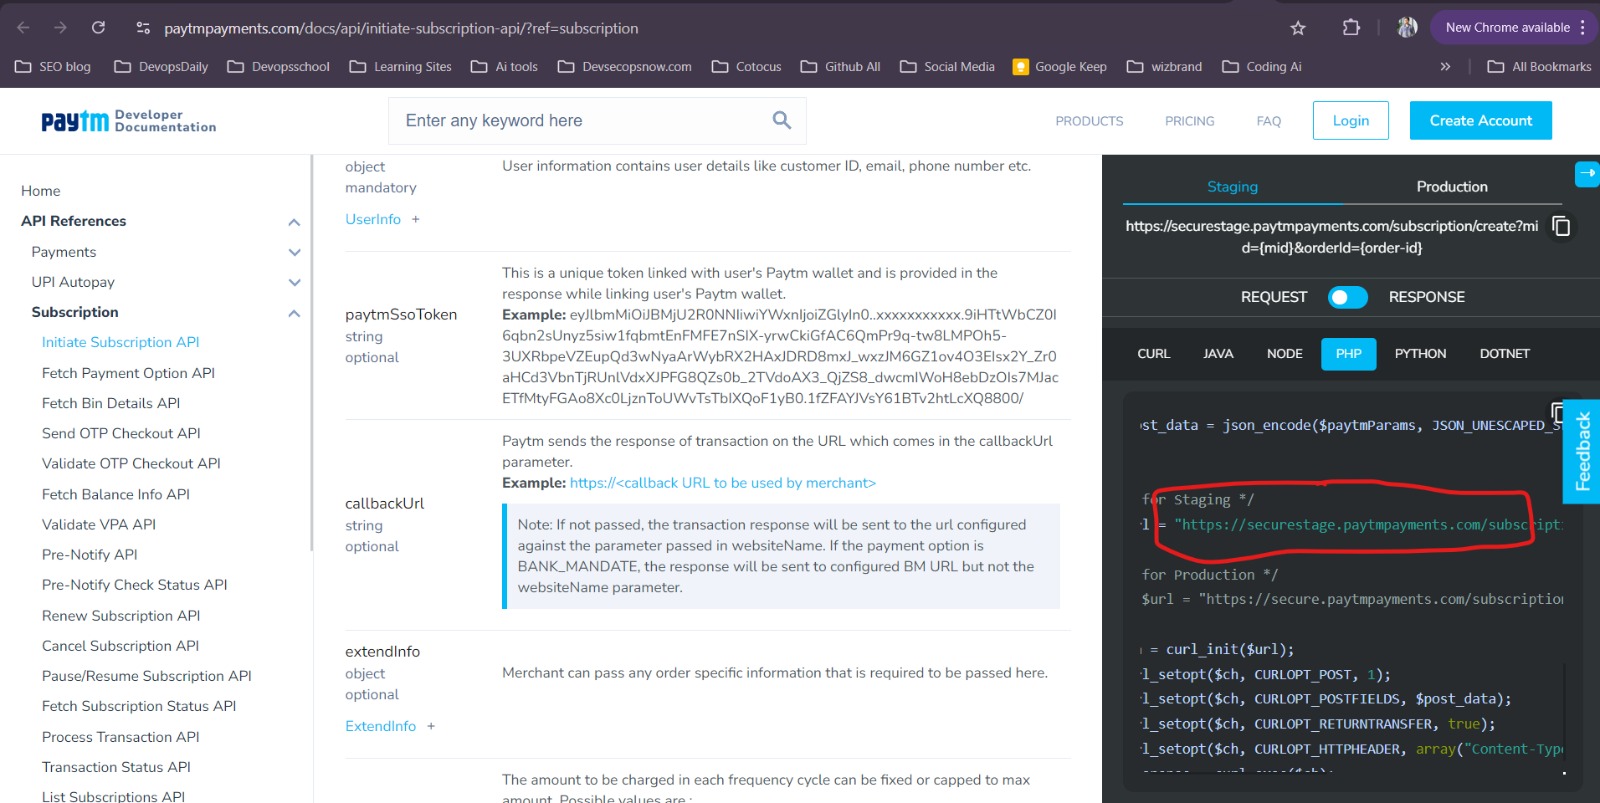Open Pre-Notify Check Status API page
1600x803 pixels.
tap(134, 585)
